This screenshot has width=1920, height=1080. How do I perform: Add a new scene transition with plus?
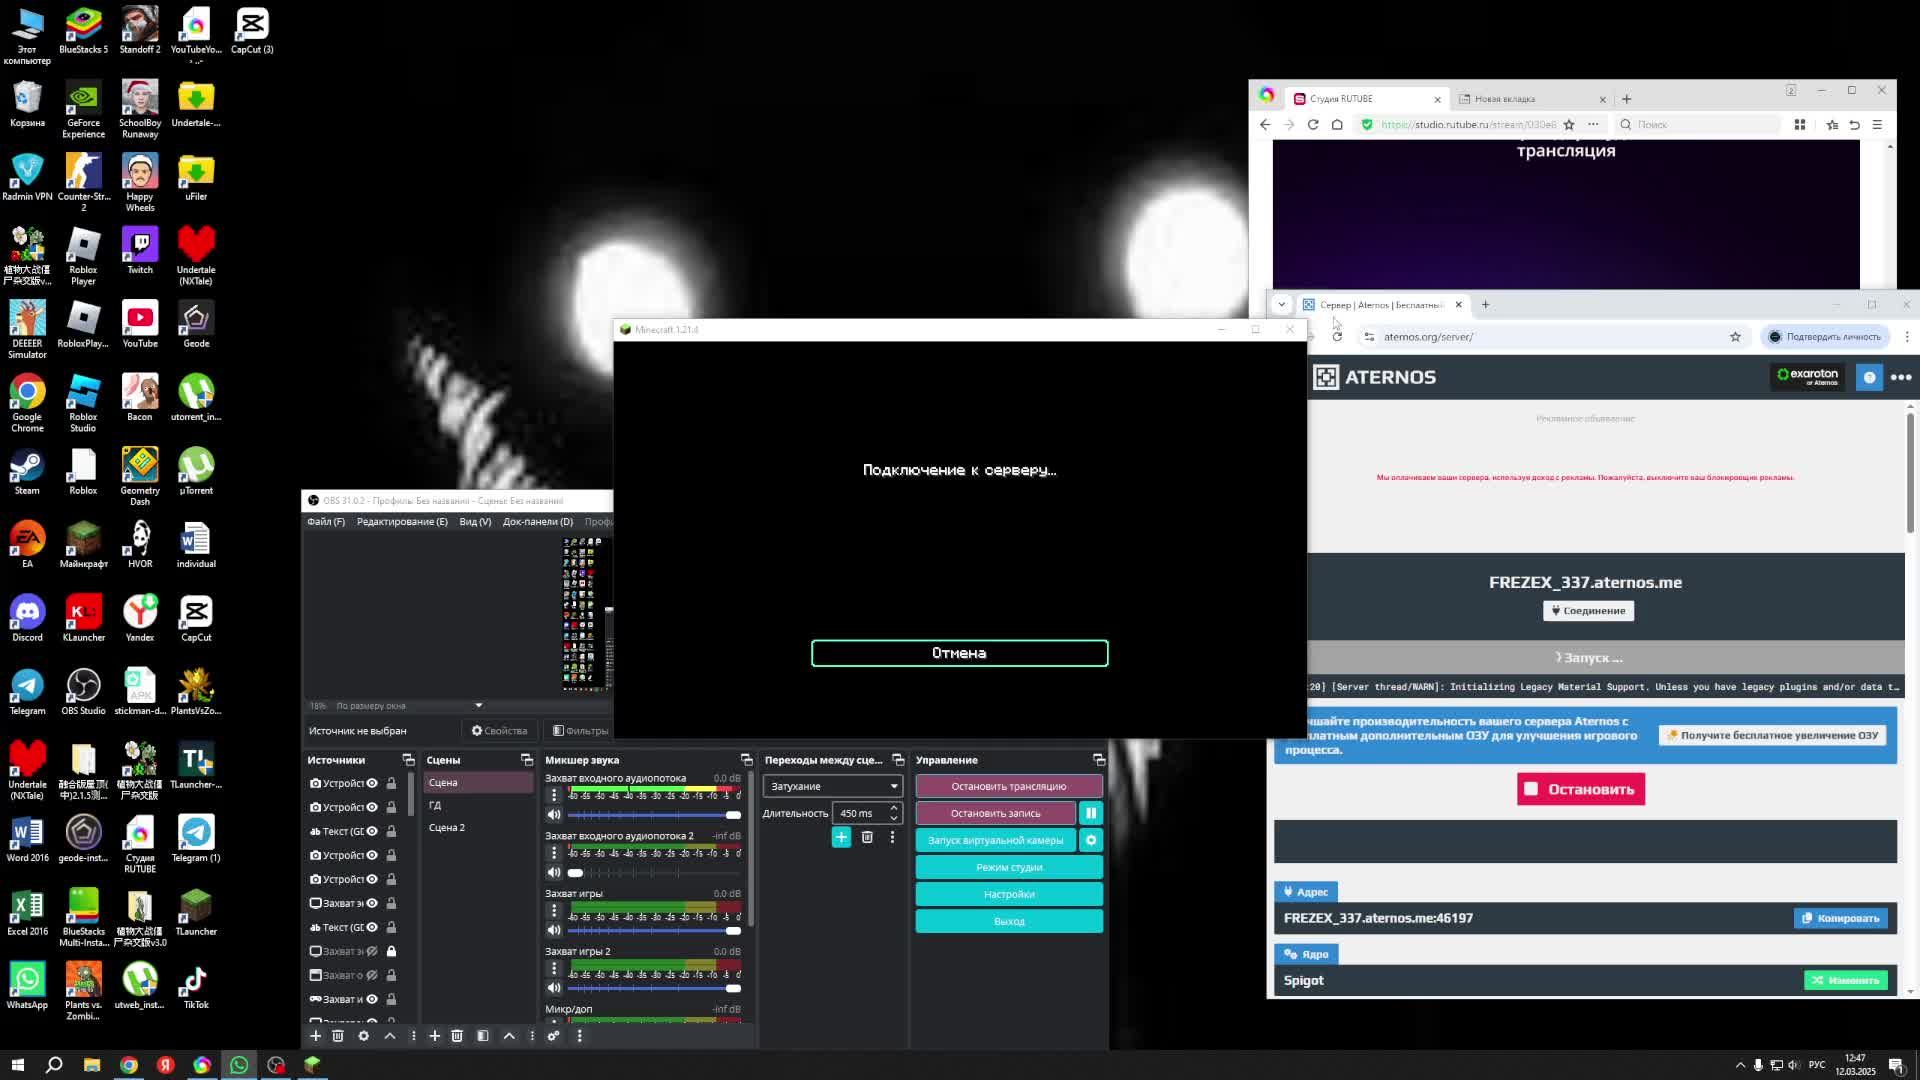pos(841,838)
